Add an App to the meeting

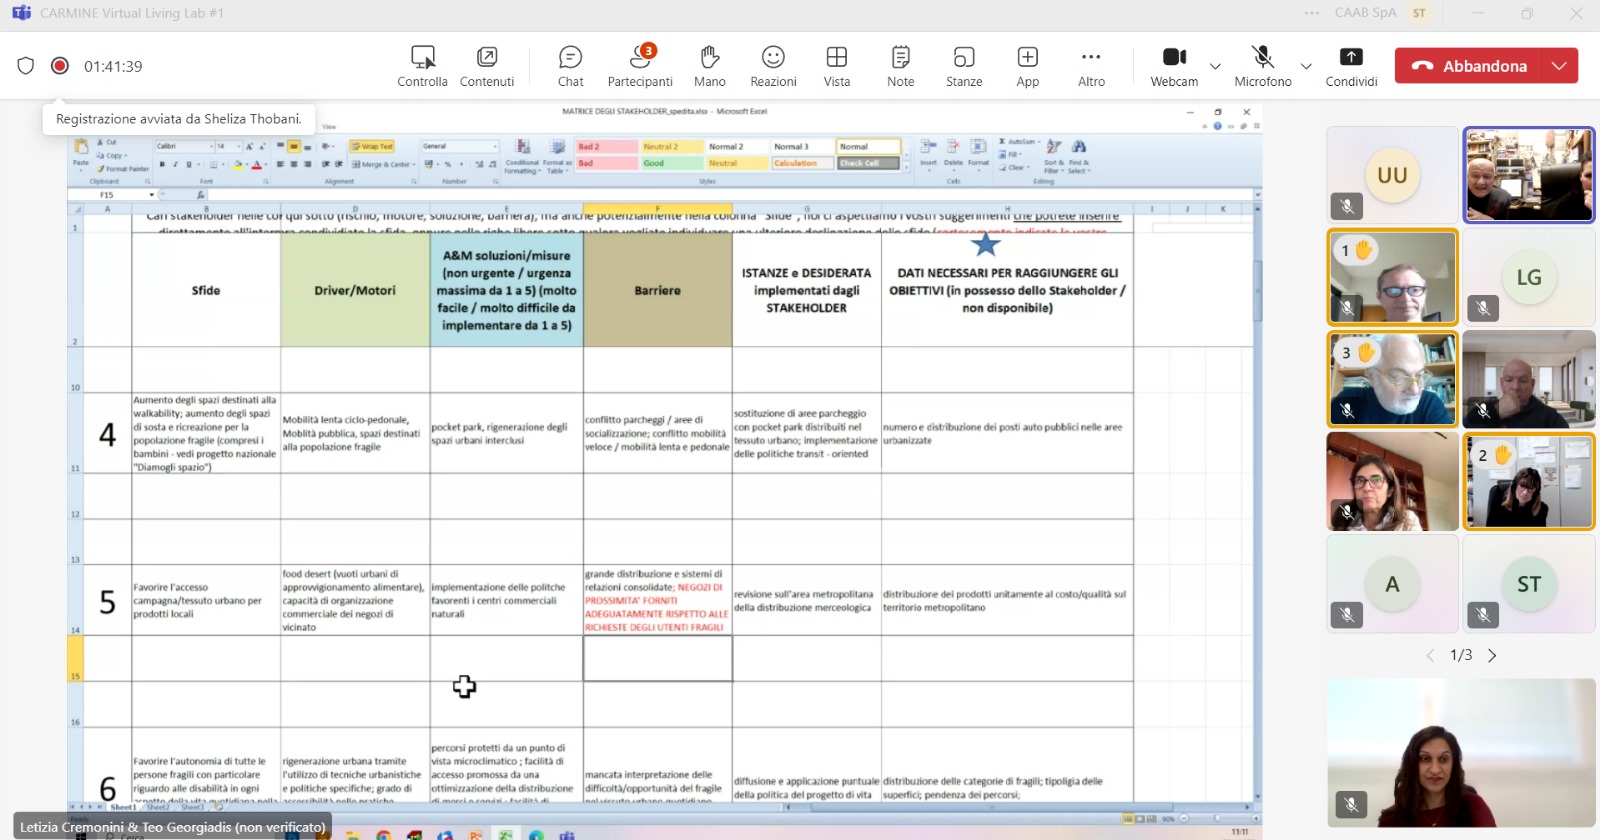click(1028, 66)
